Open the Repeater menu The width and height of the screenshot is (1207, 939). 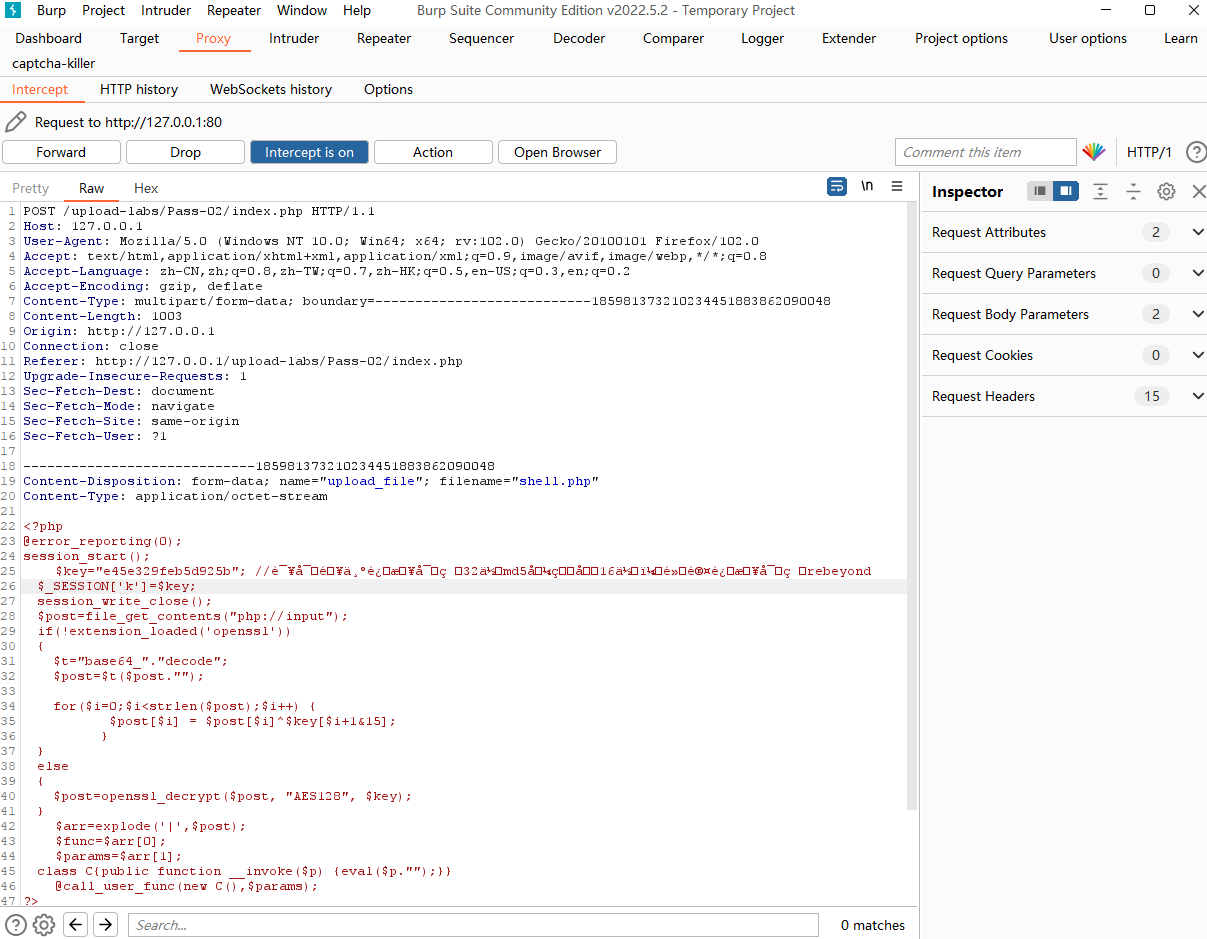coord(234,10)
